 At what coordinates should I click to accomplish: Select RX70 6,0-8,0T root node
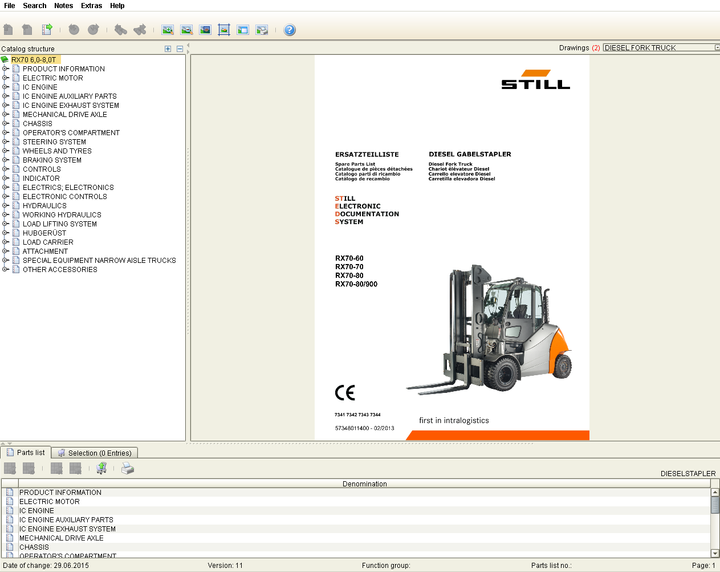coord(34,60)
